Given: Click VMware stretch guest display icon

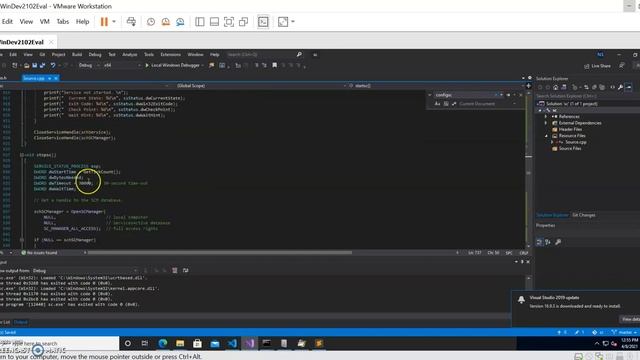Looking at the screenshot, I should click(x=283, y=22).
